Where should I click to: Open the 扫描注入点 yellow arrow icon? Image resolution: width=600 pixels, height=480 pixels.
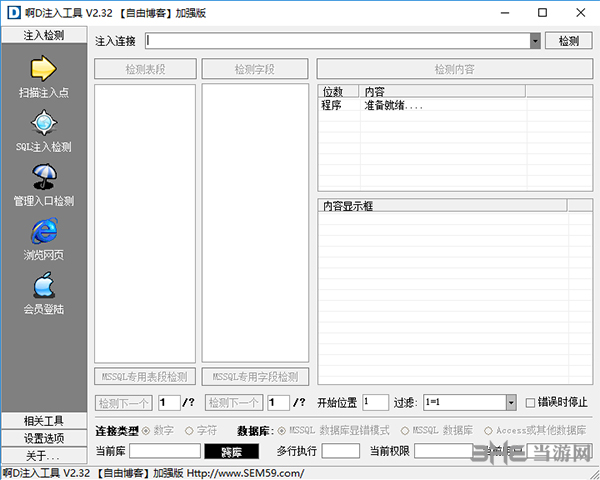[x=43, y=69]
